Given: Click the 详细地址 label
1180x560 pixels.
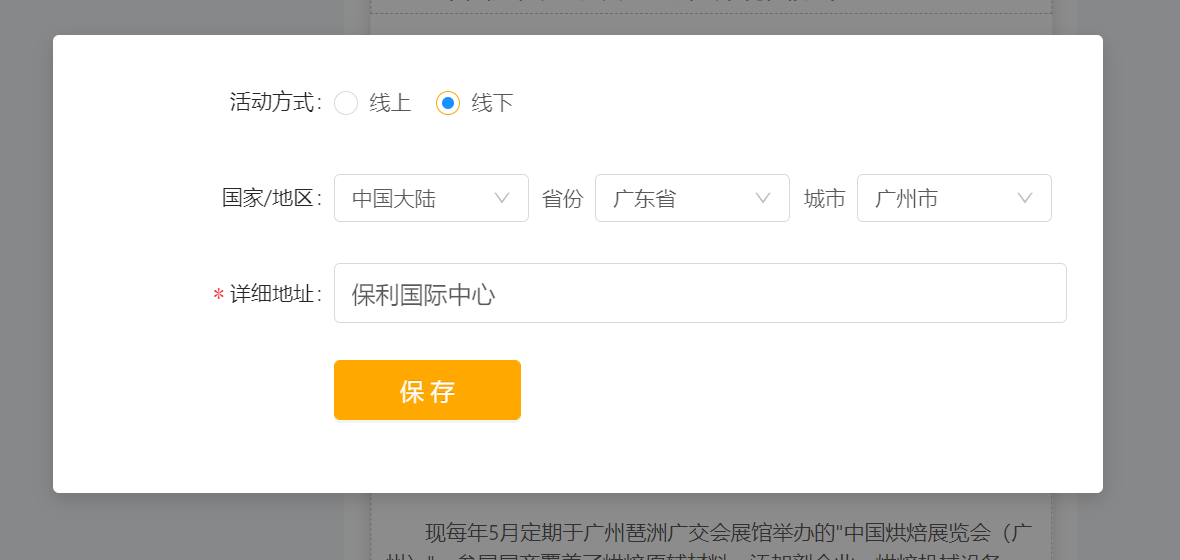Looking at the screenshot, I should point(276,294).
